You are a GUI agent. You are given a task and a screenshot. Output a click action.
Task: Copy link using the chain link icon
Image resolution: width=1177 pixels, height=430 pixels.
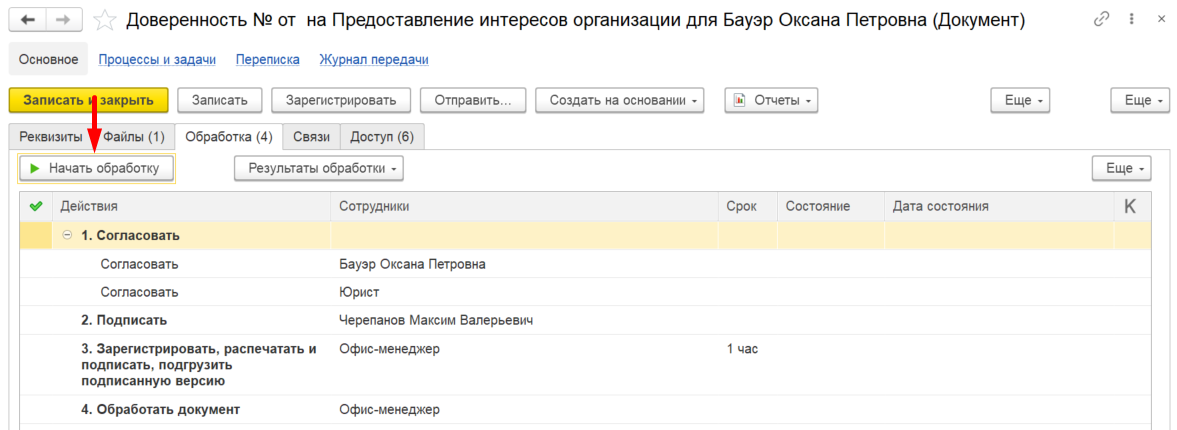click(1102, 20)
